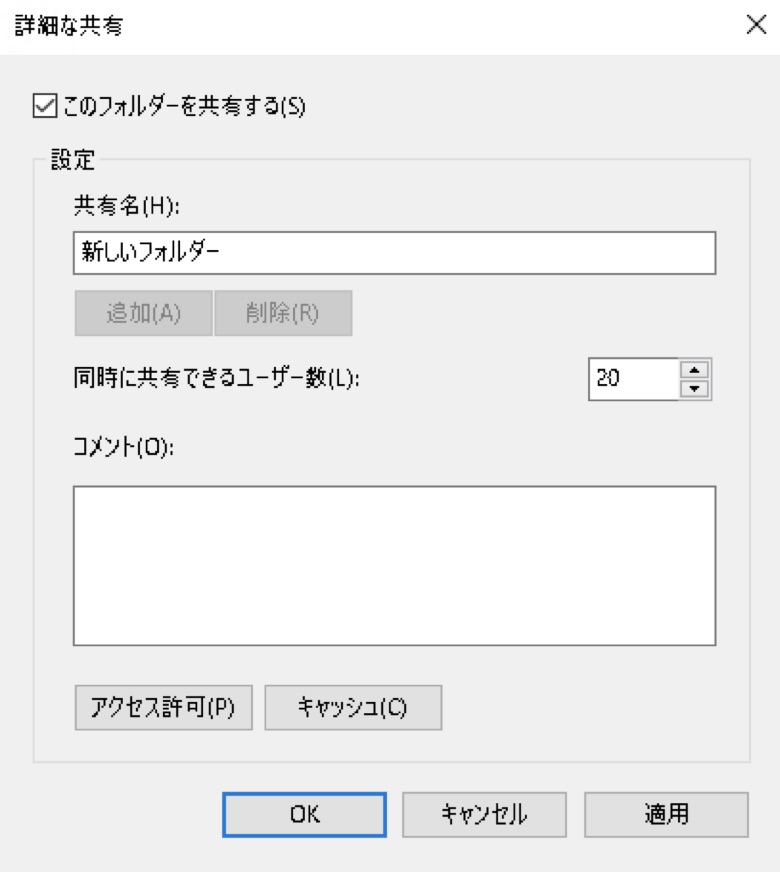The image size is (780, 872).
Task: Click the 詳細な共有 title bar text
Action: coord(68,27)
